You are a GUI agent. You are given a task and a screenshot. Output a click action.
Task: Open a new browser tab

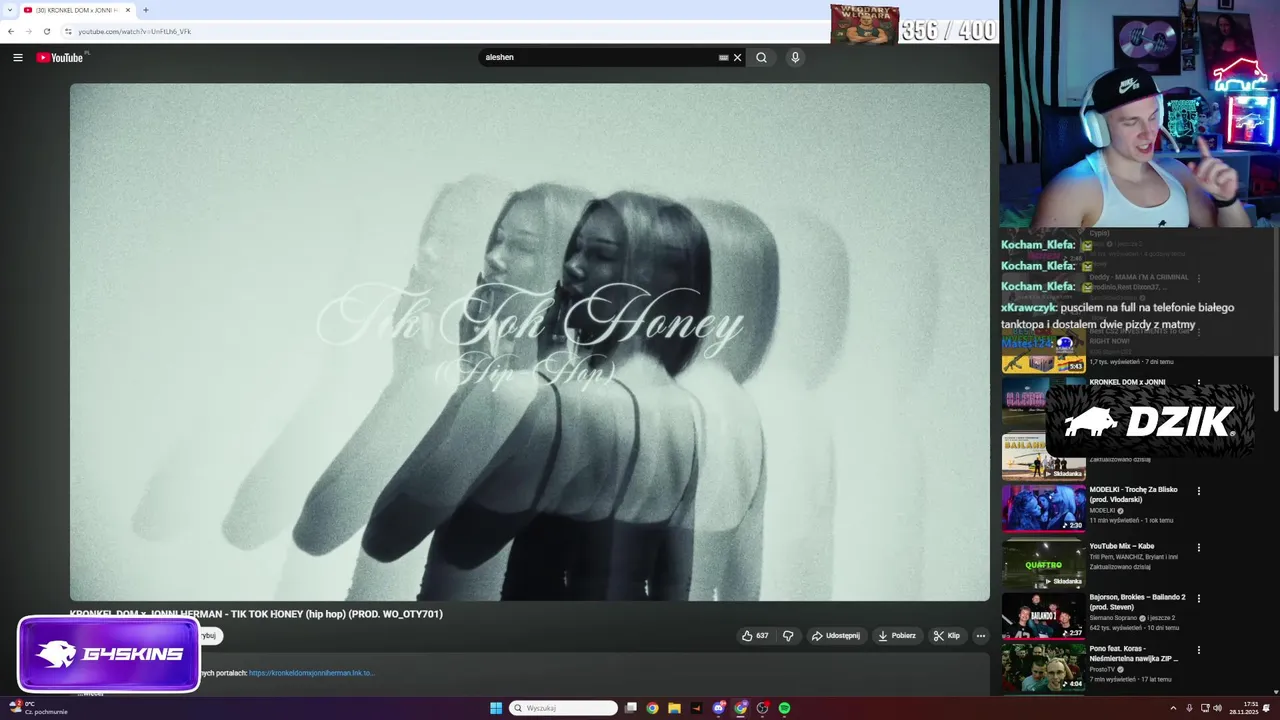(146, 10)
